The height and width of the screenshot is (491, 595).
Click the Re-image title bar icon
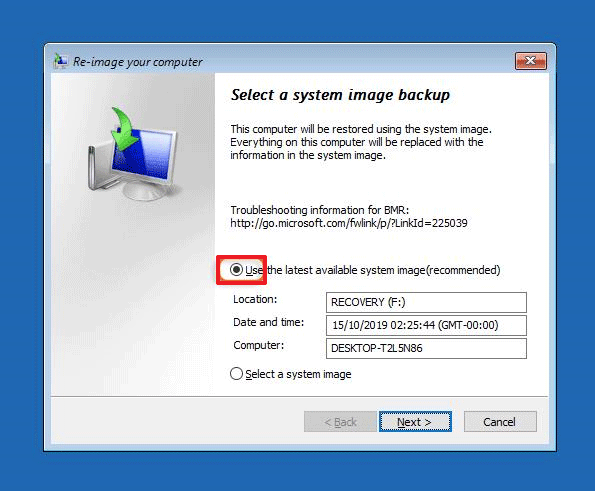pyautogui.click(x=61, y=61)
